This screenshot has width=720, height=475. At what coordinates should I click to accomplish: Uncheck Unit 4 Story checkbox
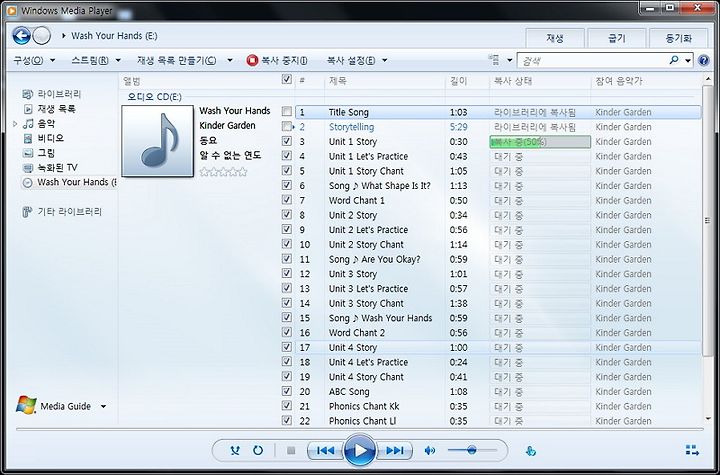click(287, 347)
